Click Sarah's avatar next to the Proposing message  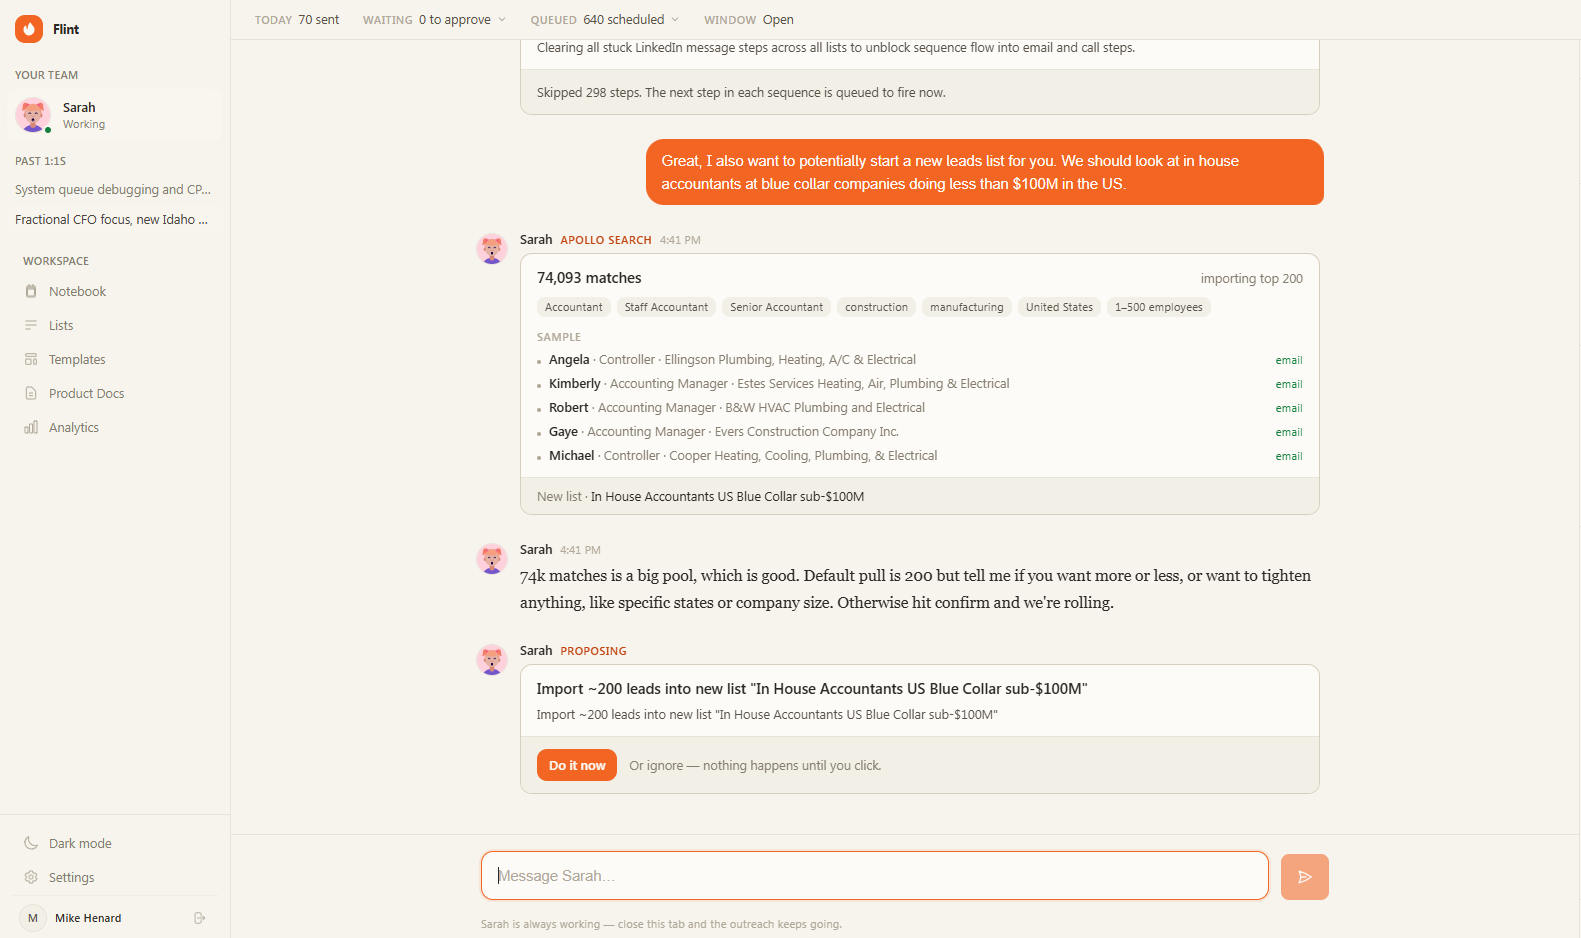[x=492, y=660]
